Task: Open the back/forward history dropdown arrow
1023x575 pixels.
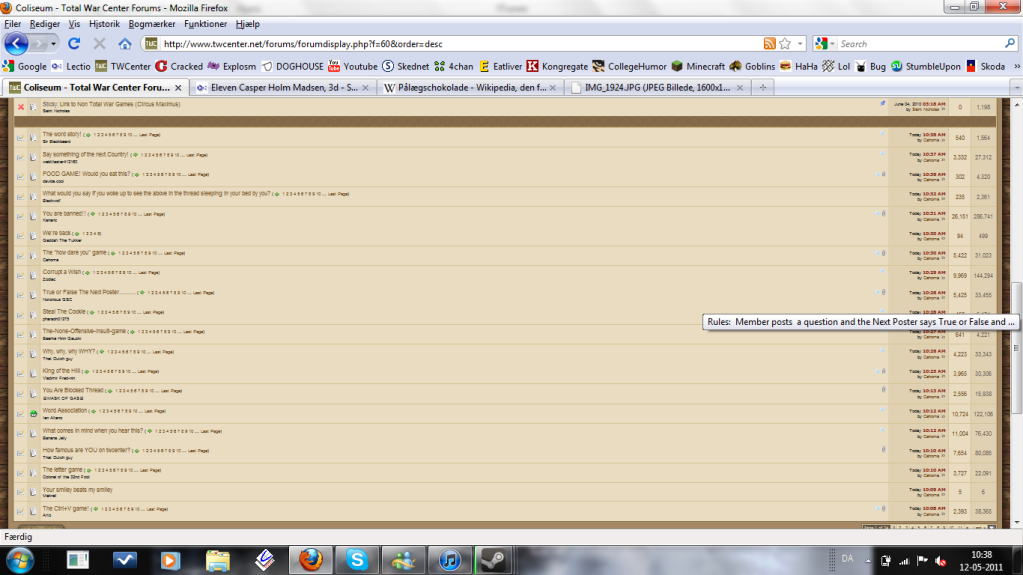Action: pyautogui.click(x=53, y=44)
